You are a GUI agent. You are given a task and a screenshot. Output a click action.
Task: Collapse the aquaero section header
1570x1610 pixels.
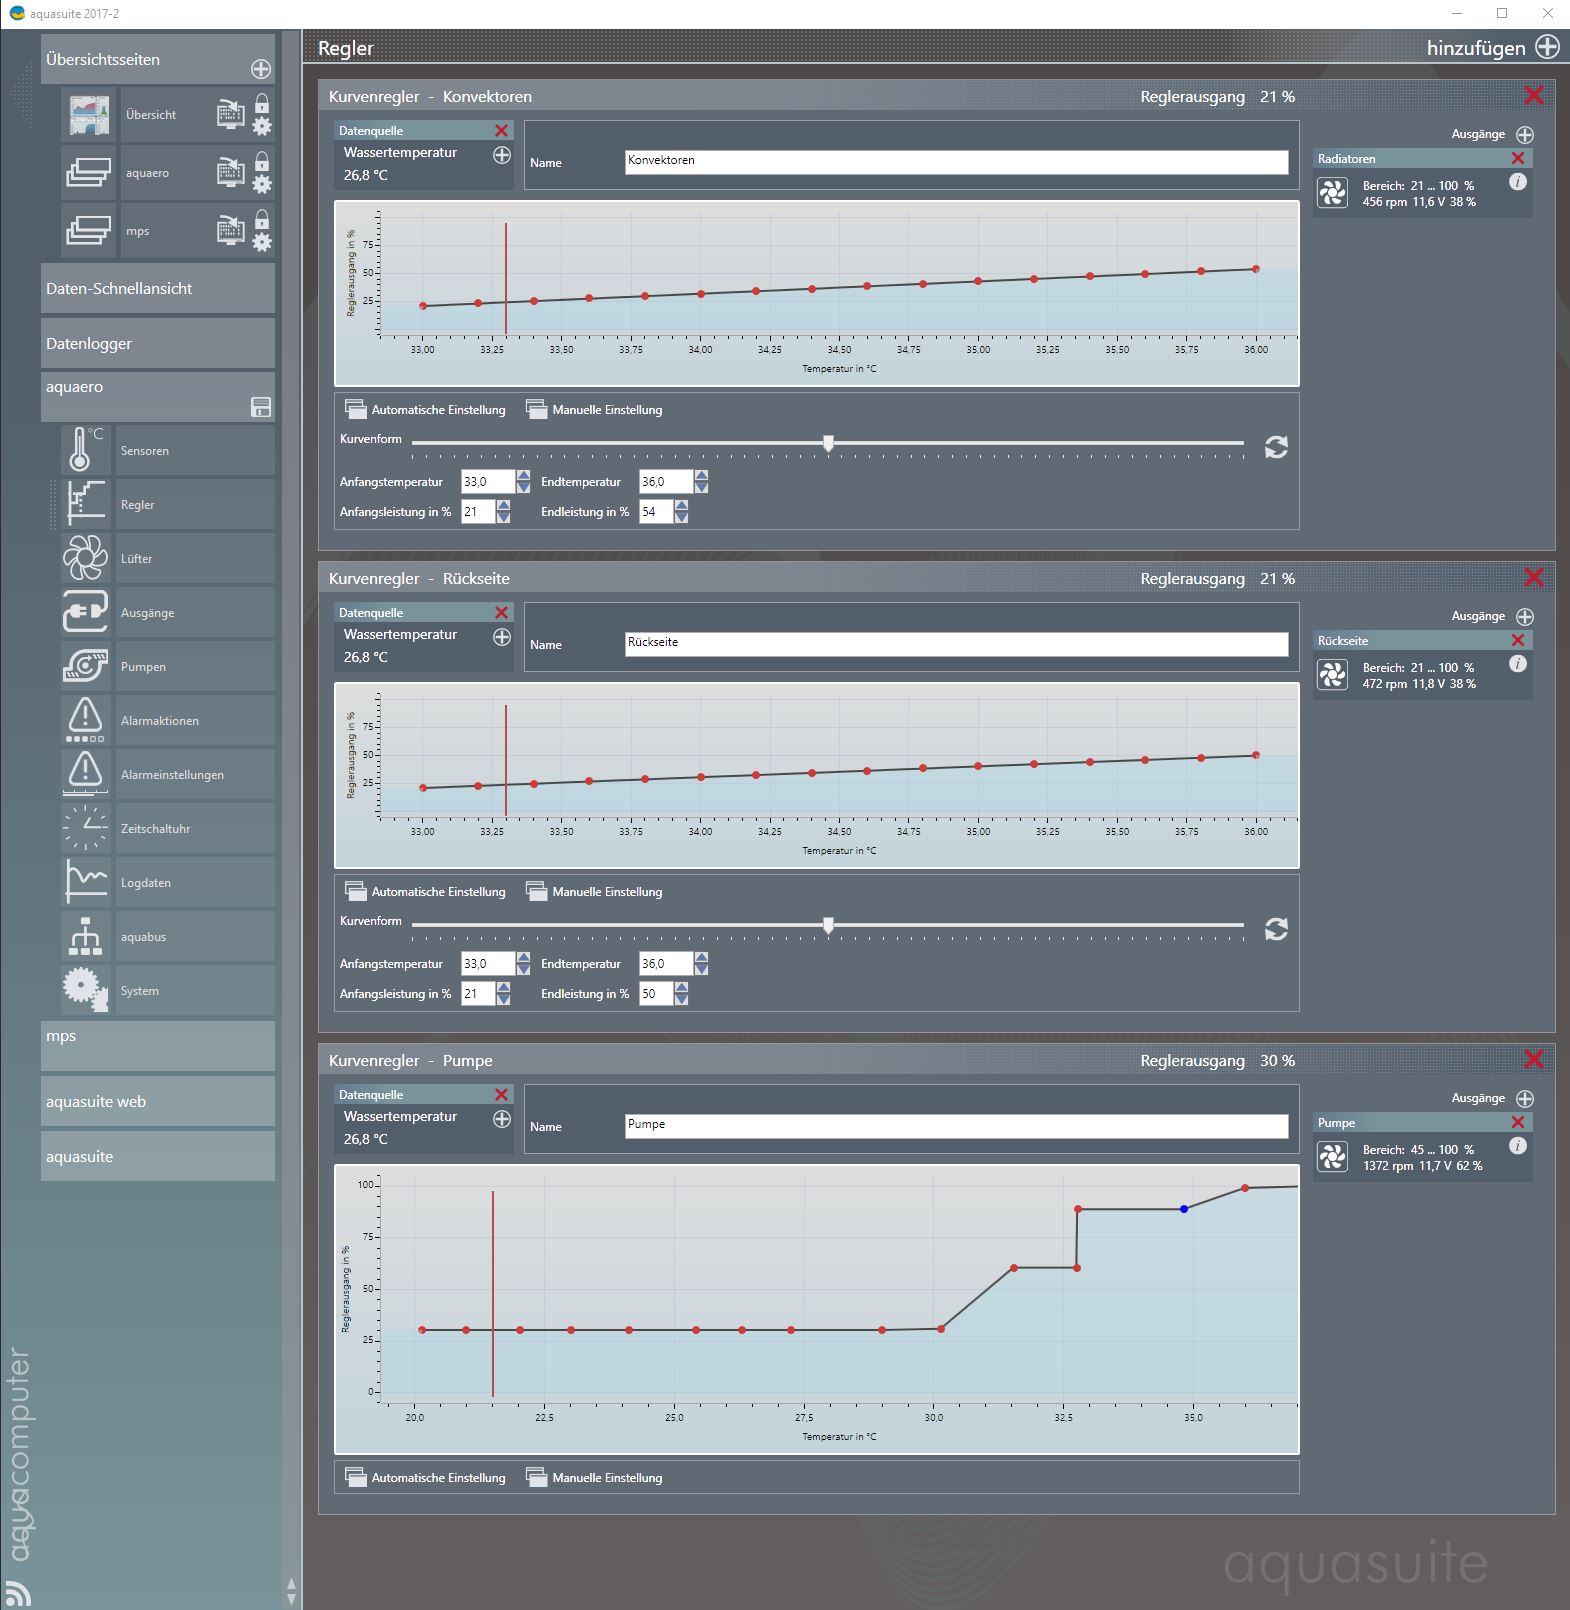158,397
